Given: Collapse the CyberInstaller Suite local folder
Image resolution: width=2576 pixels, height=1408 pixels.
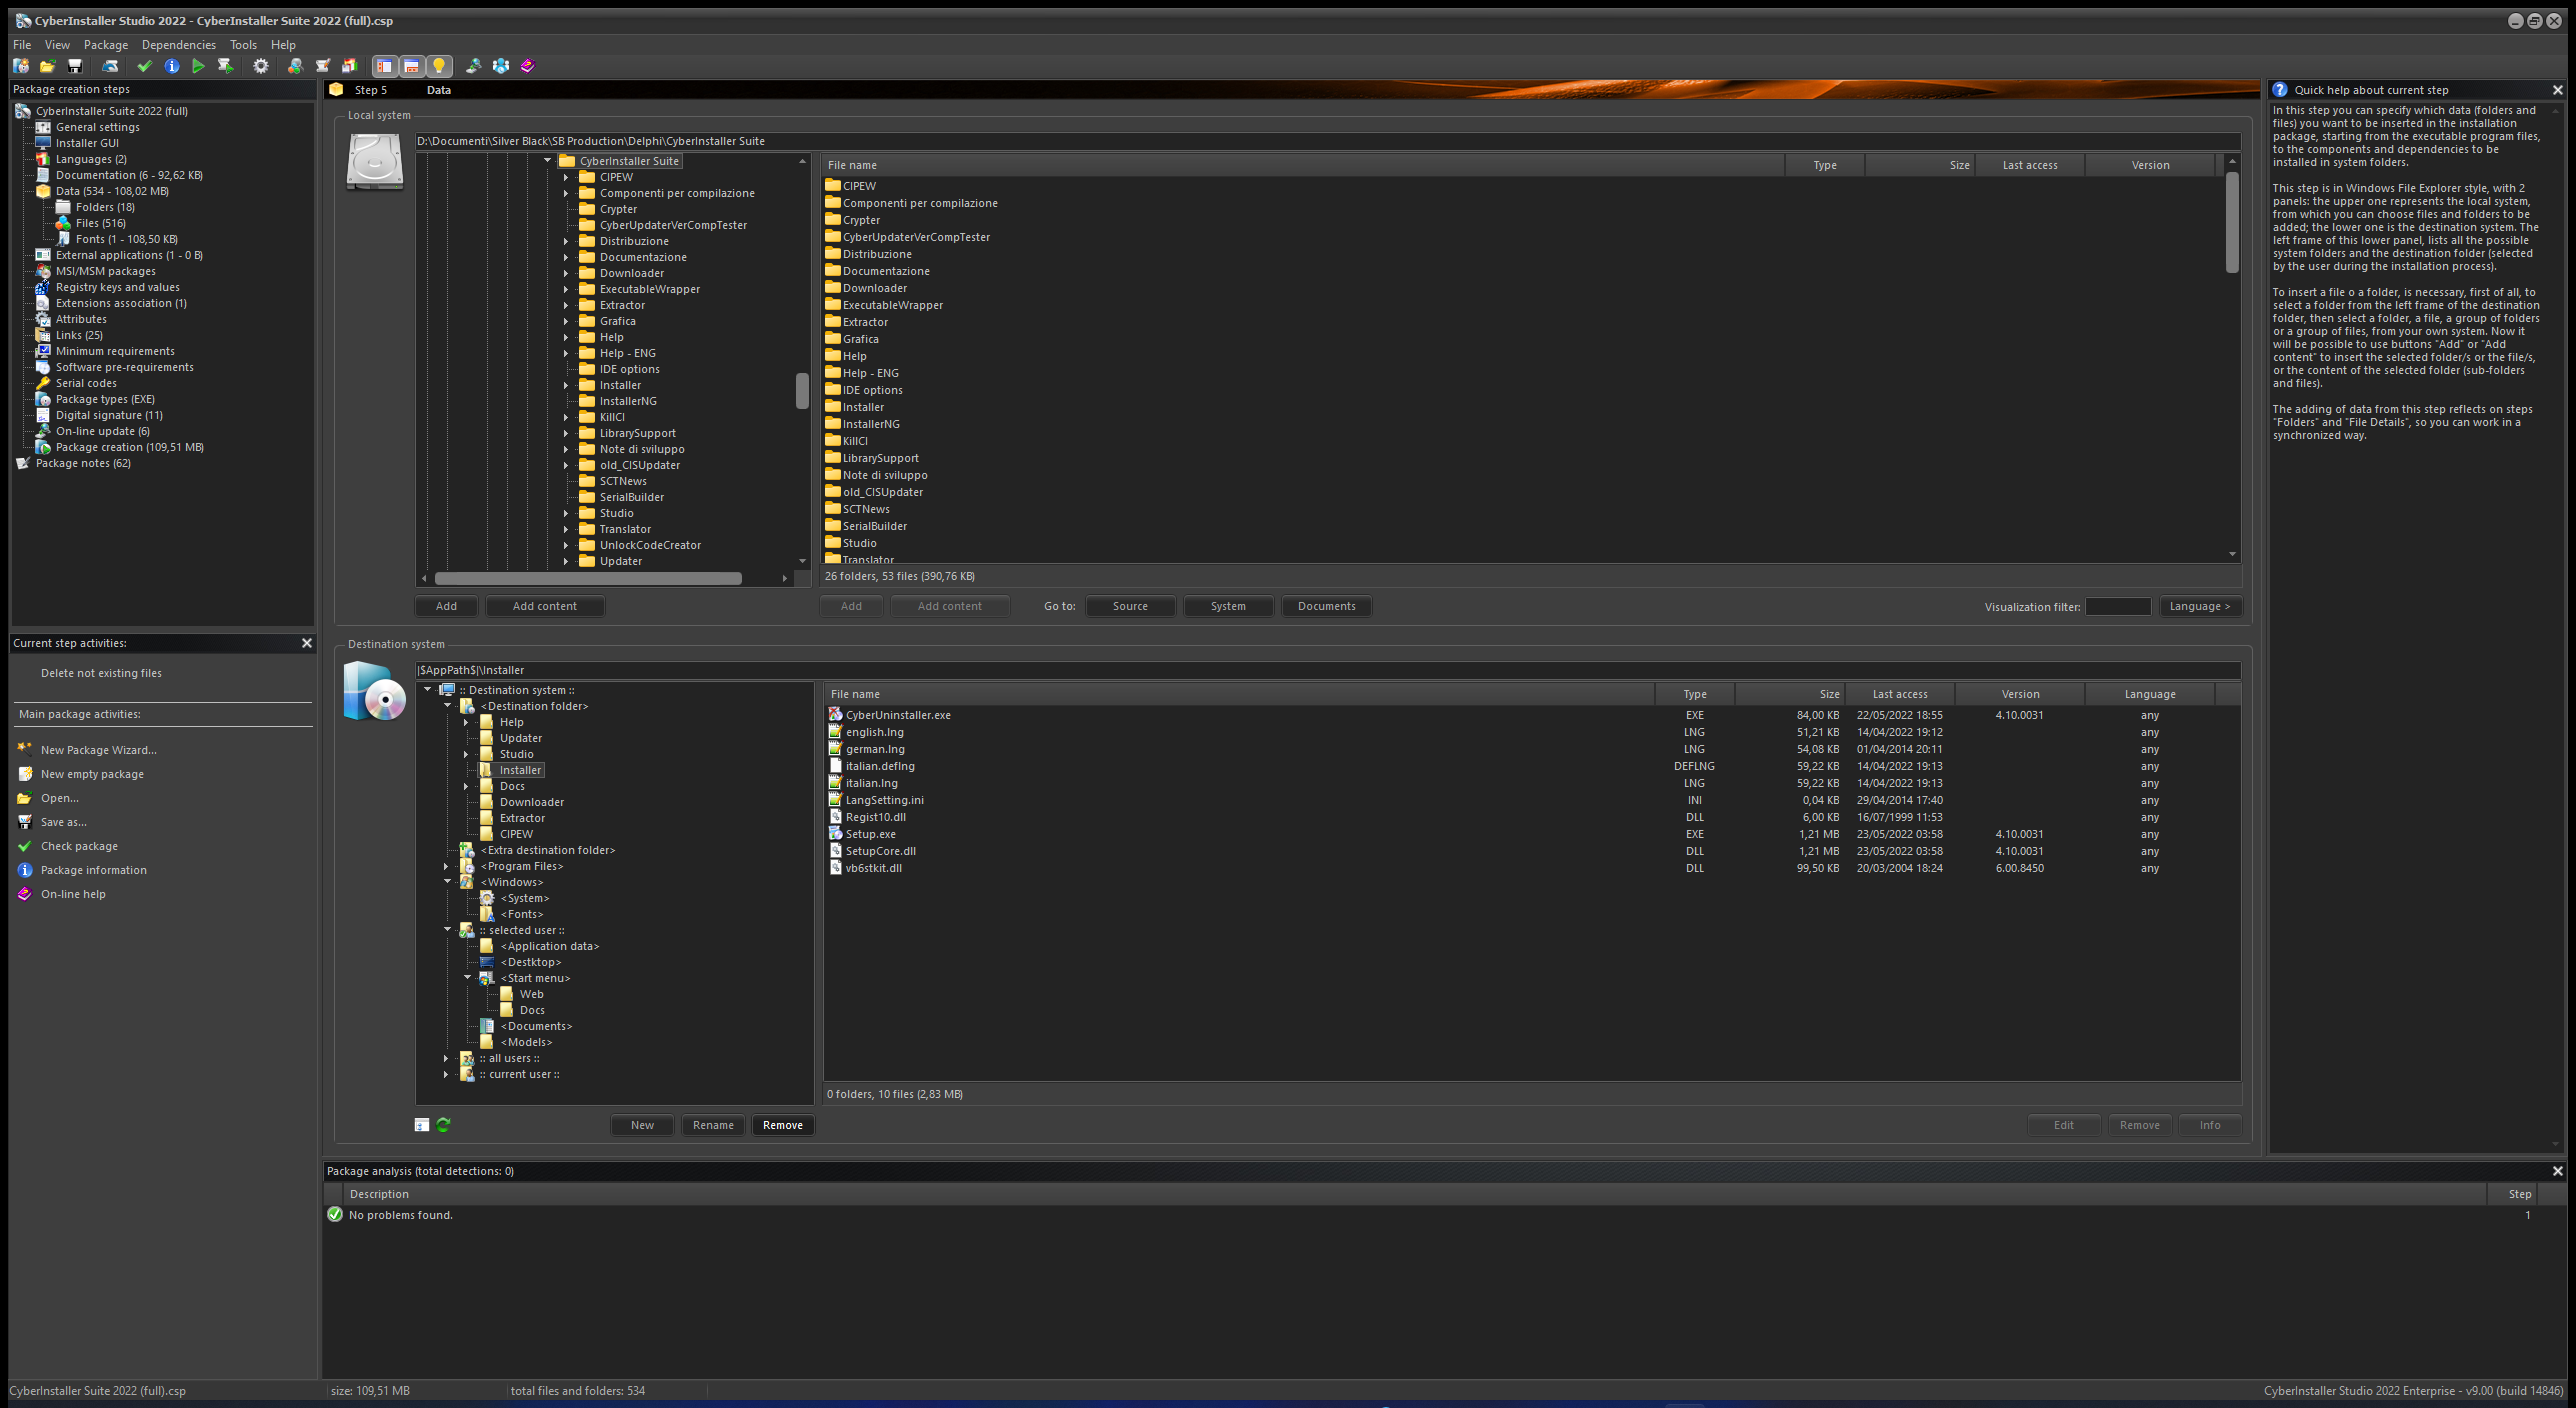Looking at the screenshot, I should (x=547, y=161).
